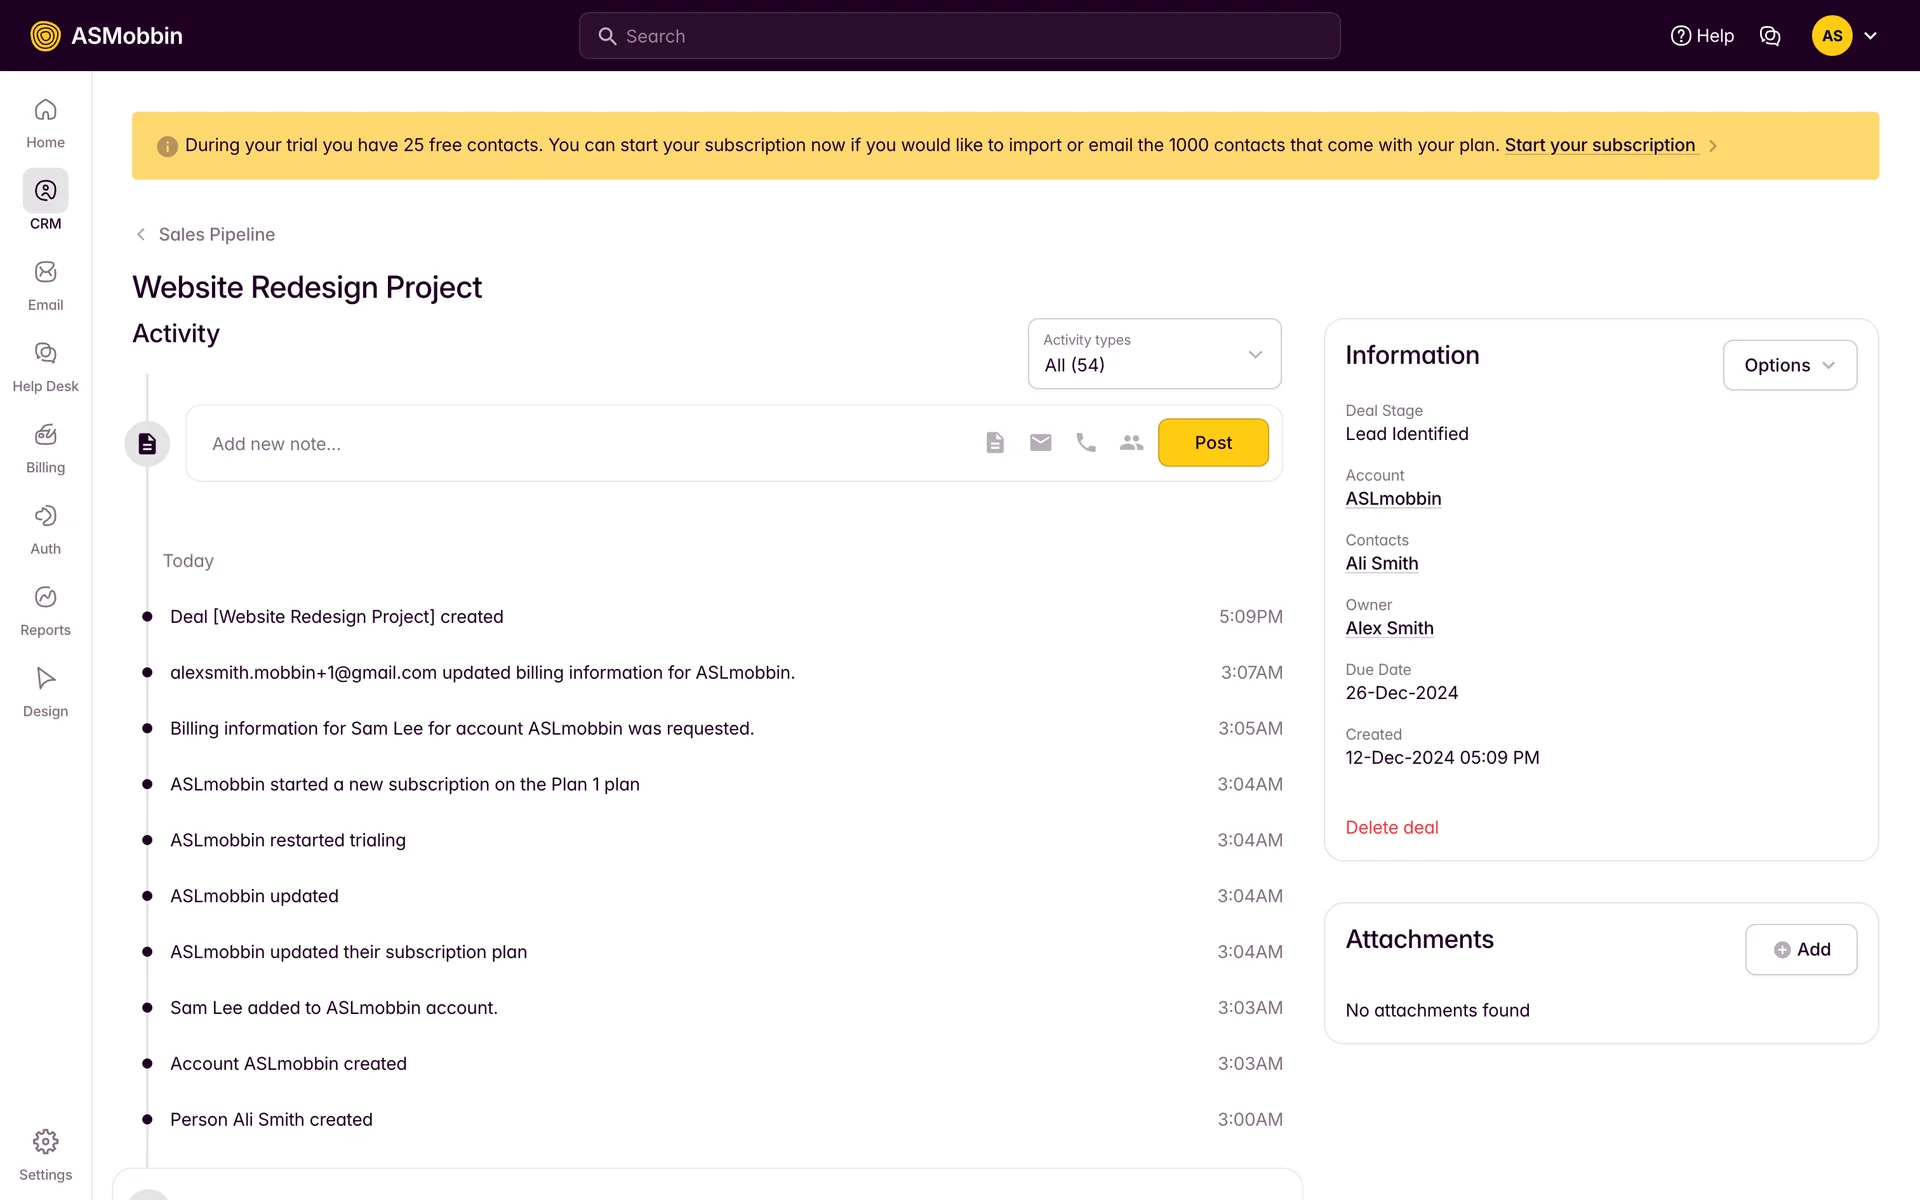Expand the AS user account menu

coord(1845,36)
